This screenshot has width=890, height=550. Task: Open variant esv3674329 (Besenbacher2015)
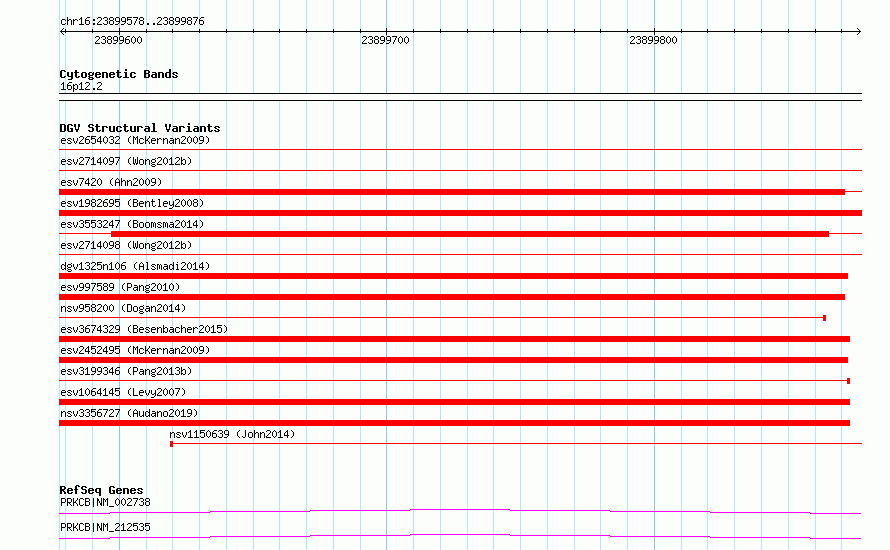tap(144, 329)
